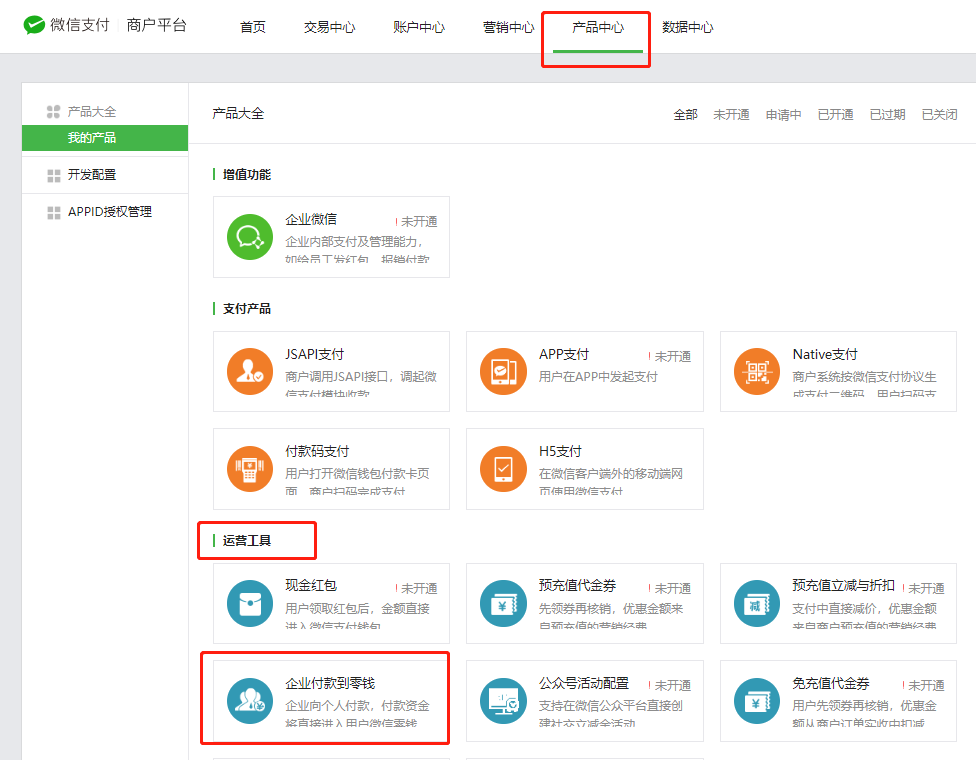Click the 开发配置 grid icon
Viewport: 976px width, 760px height.
pyautogui.click(x=54, y=176)
